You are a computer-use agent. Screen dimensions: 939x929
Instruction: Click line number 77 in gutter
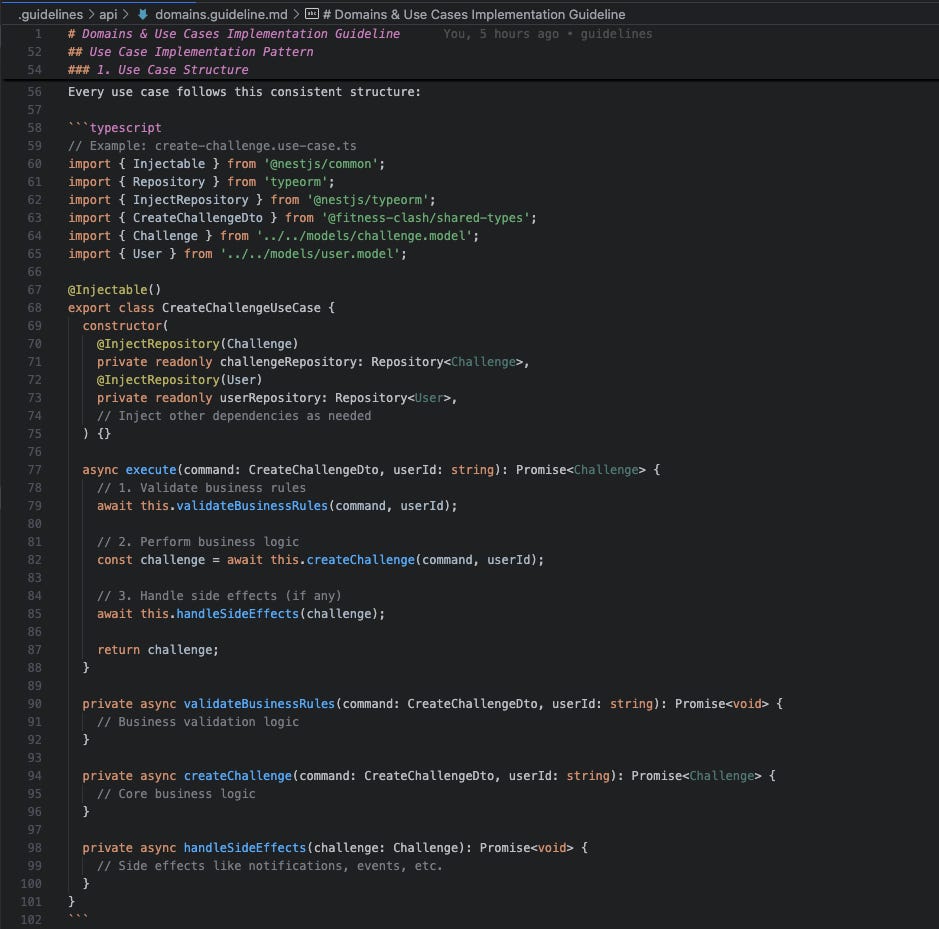(x=35, y=470)
